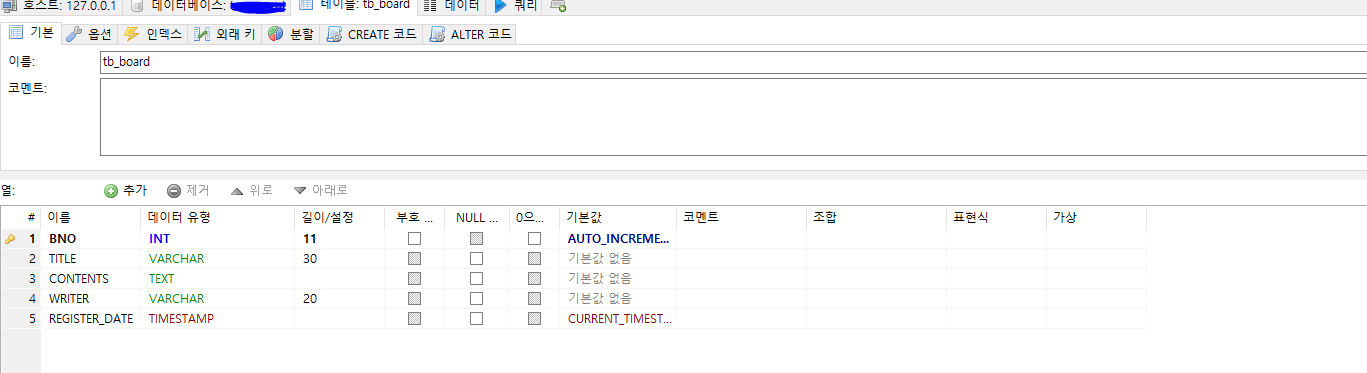This screenshot has width=1367, height=373.
Task: Open the INT data type cell of BNO
Action: tap(217, 239)
